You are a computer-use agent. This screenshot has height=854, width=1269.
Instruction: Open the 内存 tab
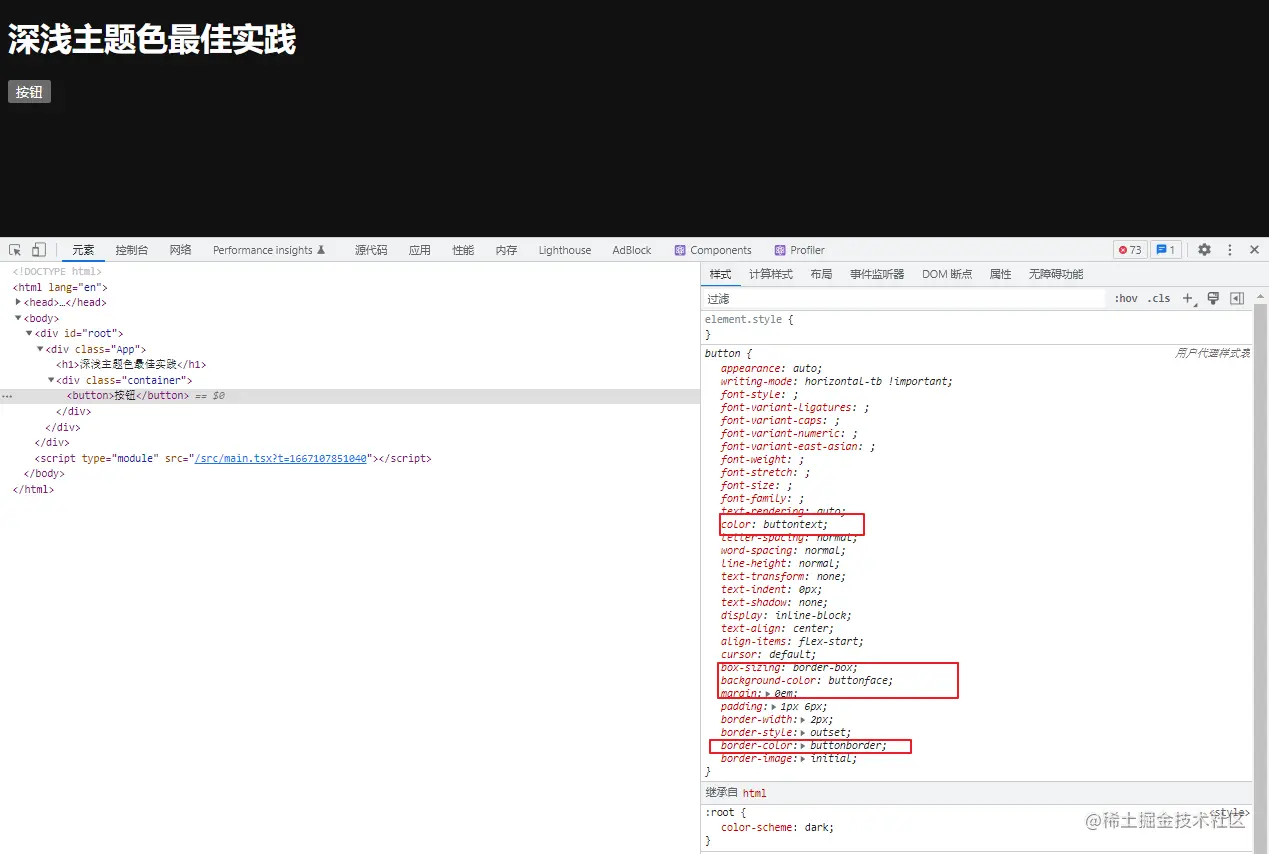click(506, 250)
